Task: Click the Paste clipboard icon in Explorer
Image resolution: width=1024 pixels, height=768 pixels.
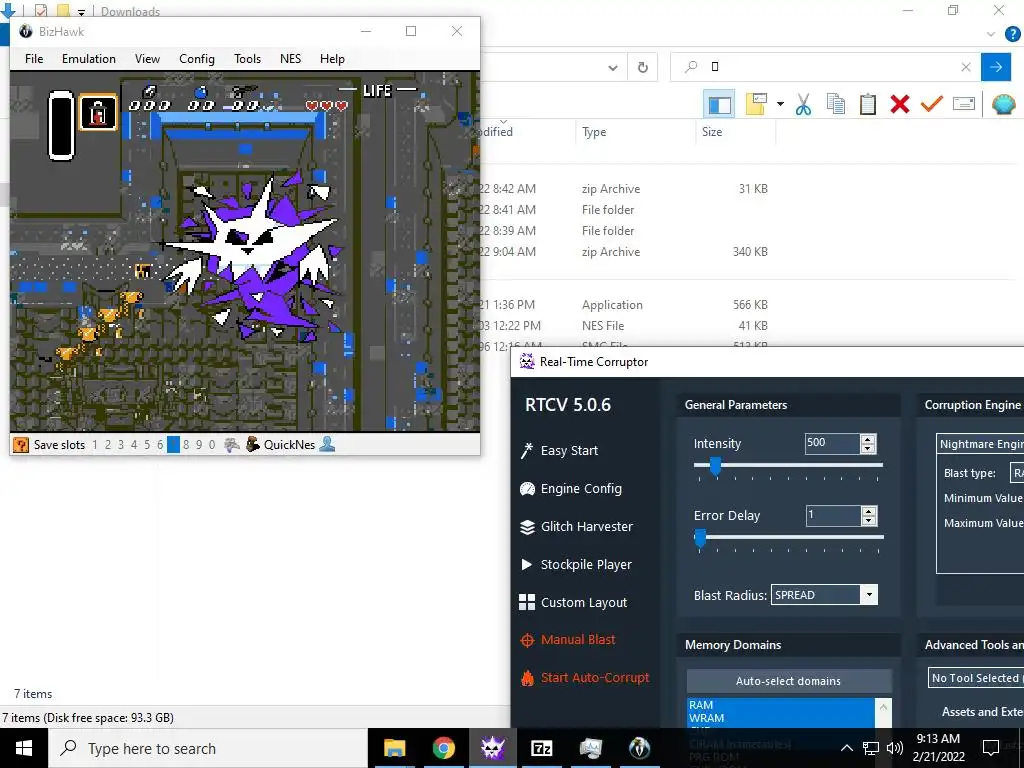Action: 867,104
